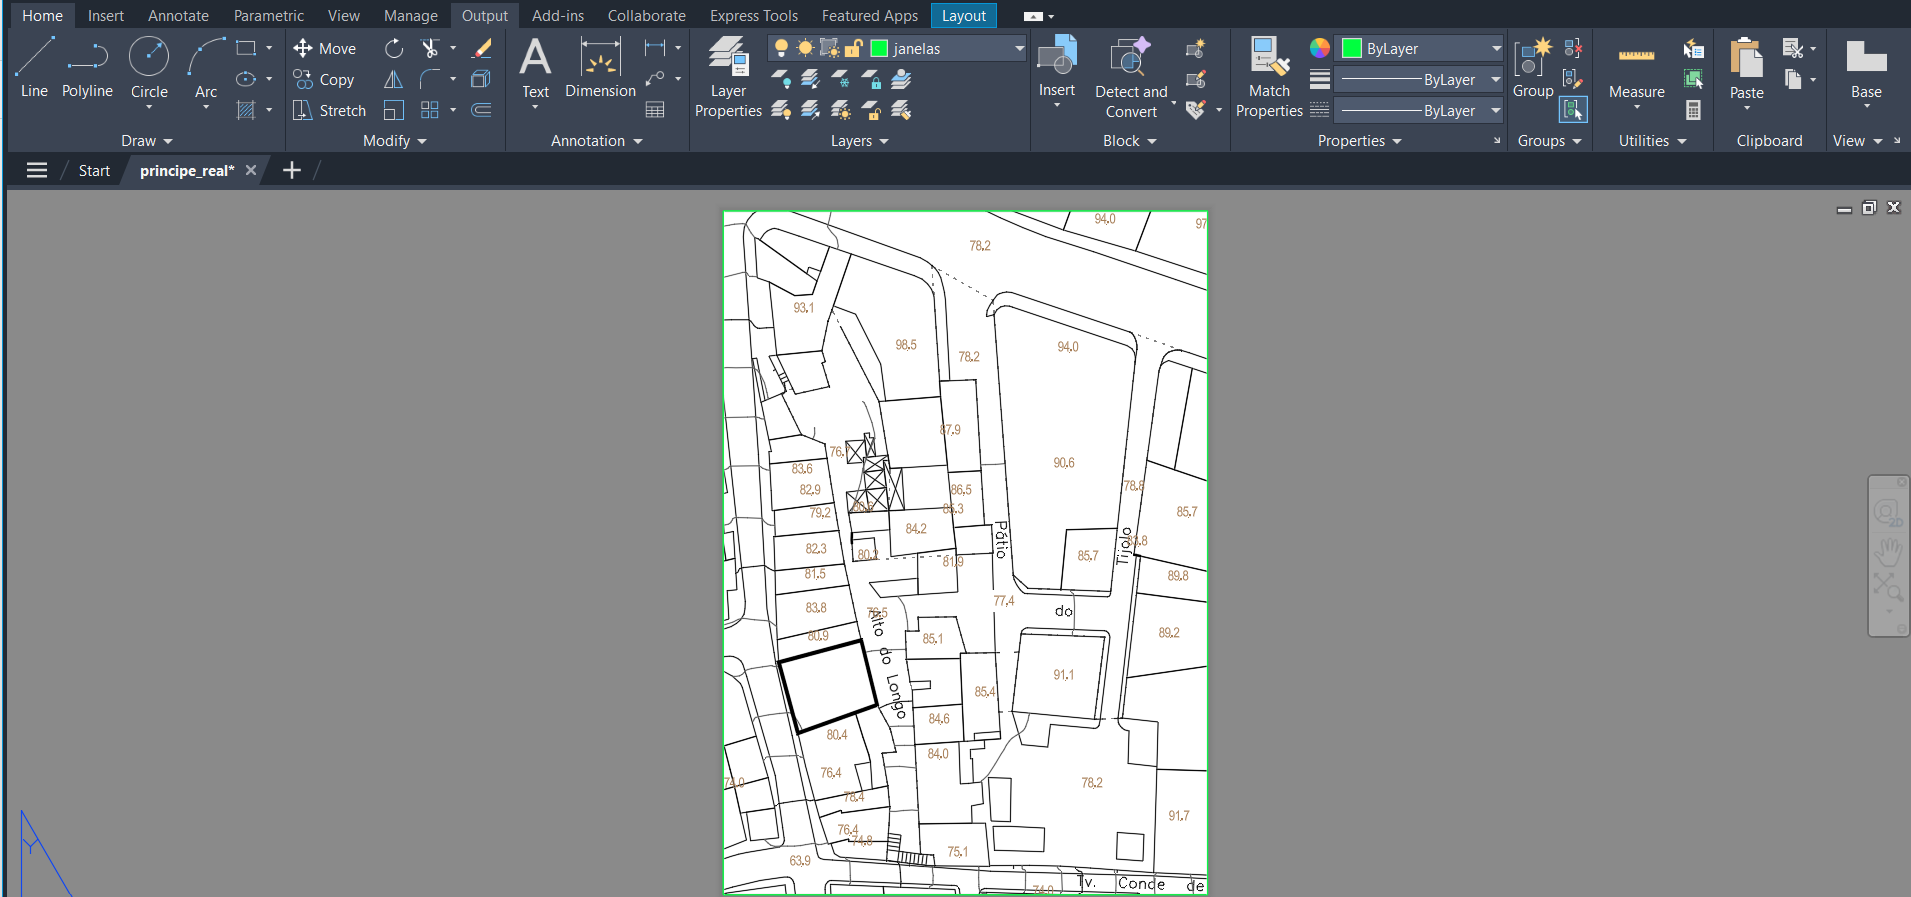Toggle Group Selection on/off button
The image size is (1911, 897).
1573,109
